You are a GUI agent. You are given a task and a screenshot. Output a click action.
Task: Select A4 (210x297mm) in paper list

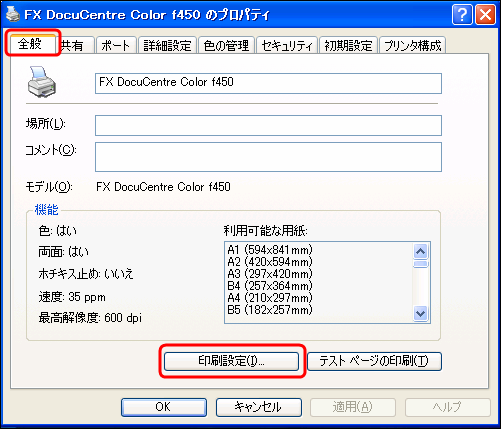(270, 298)
